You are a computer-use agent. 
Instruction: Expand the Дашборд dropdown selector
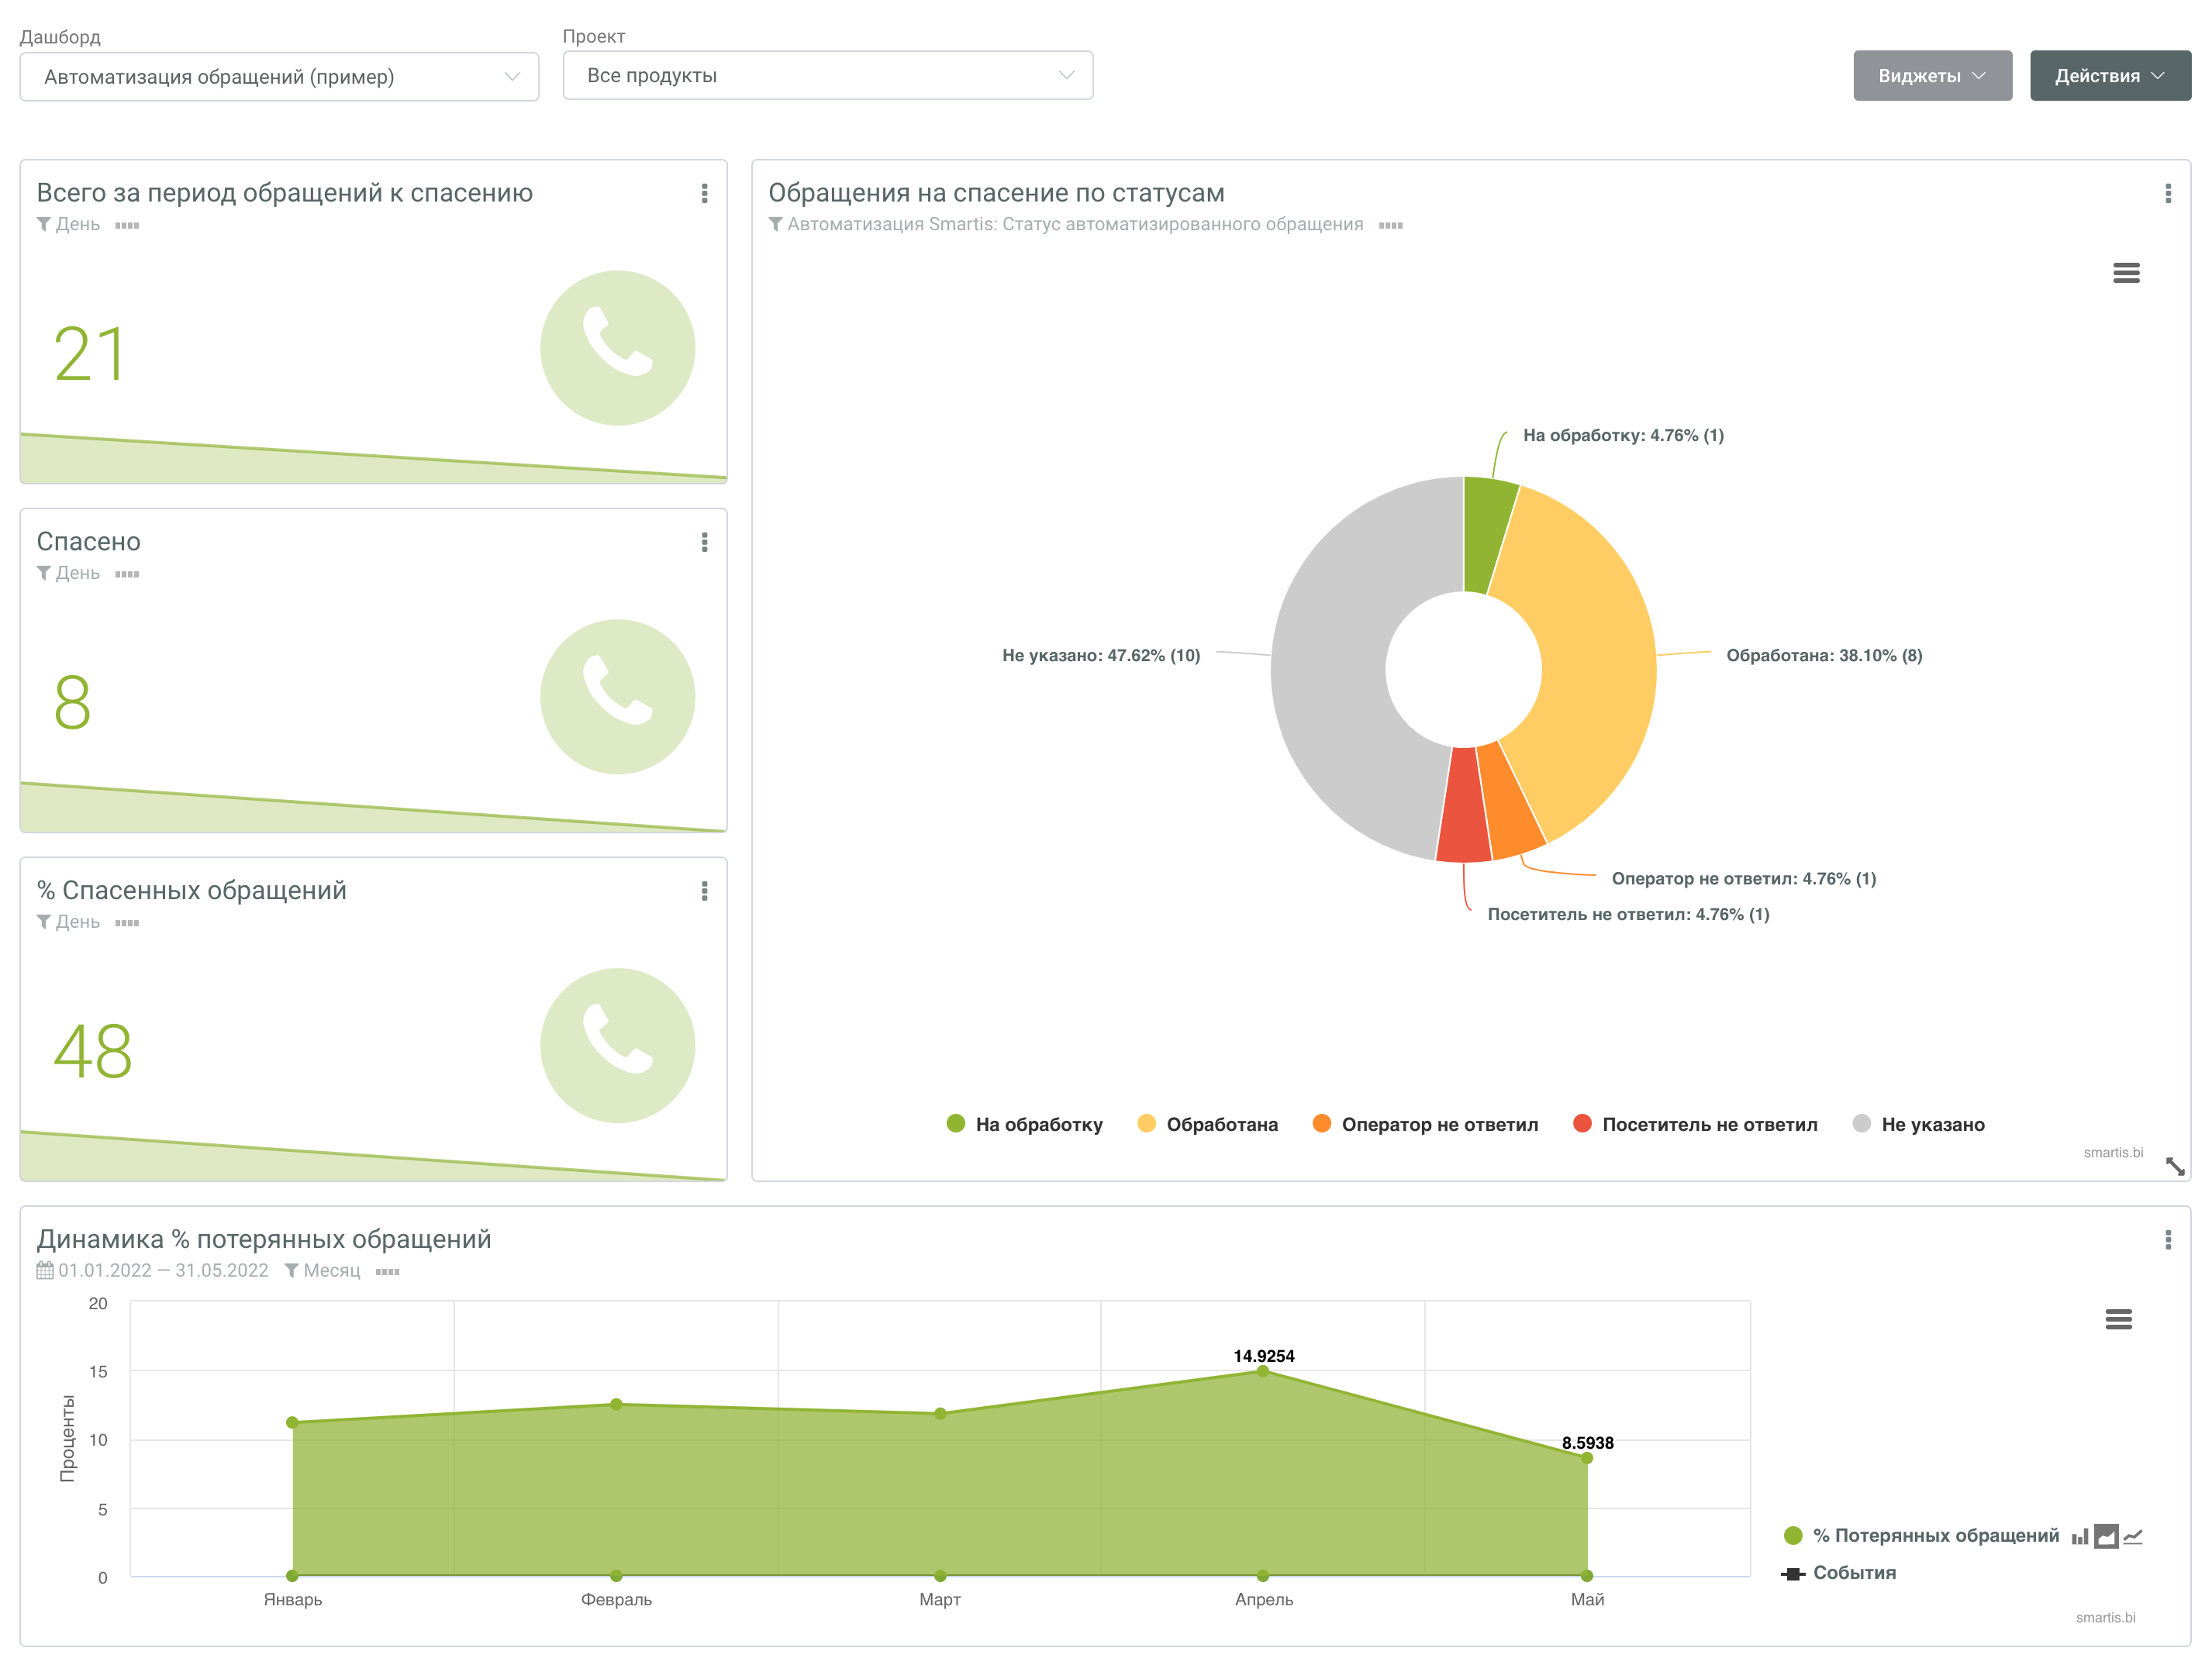(x=279, y=77)
